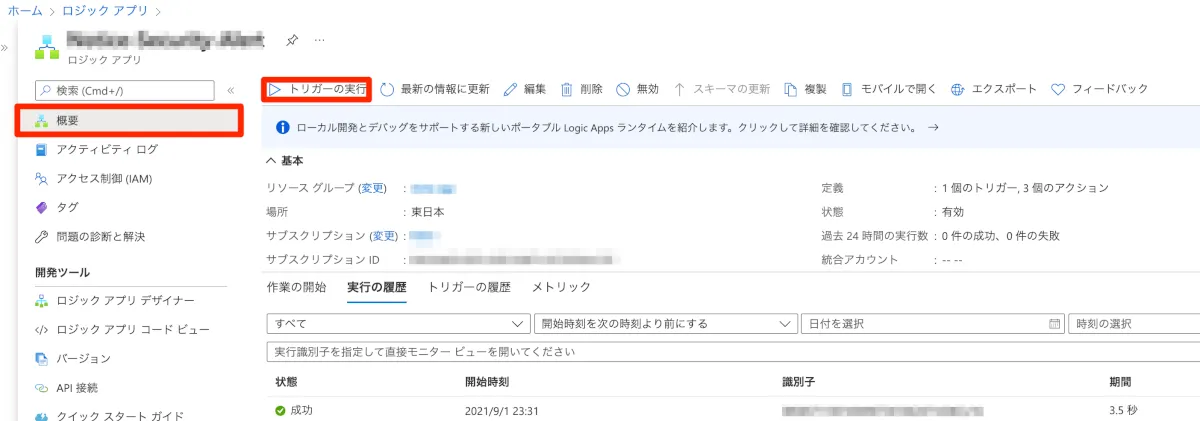
Task: Click arrow at end of info banner
Action: click(933, 128)
